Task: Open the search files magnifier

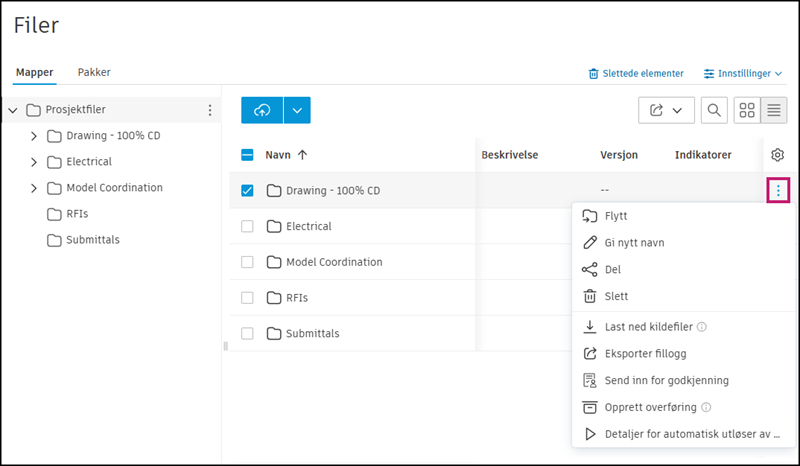Action: (714, 110)
